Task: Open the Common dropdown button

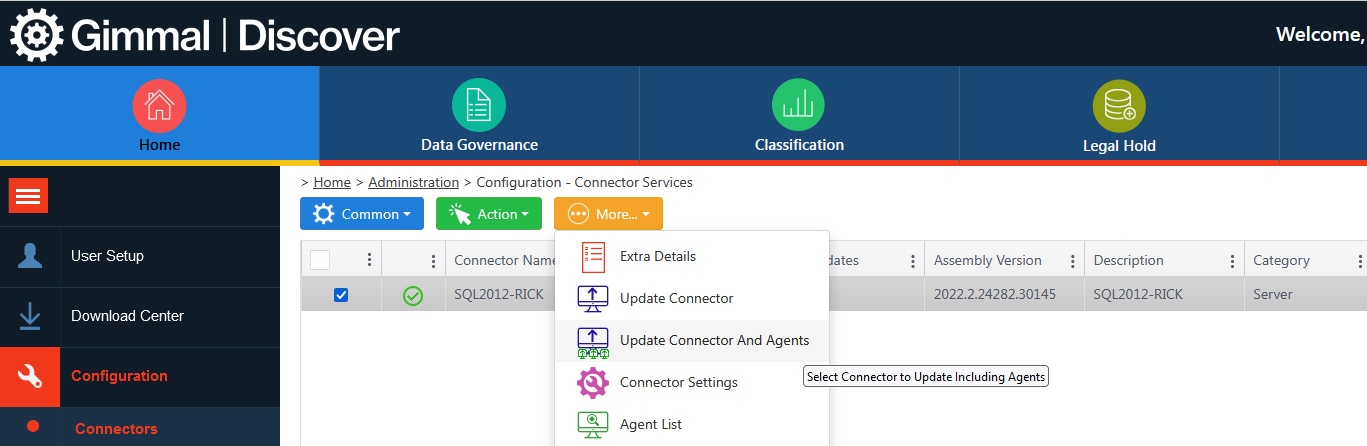Action: coord(362,214)
